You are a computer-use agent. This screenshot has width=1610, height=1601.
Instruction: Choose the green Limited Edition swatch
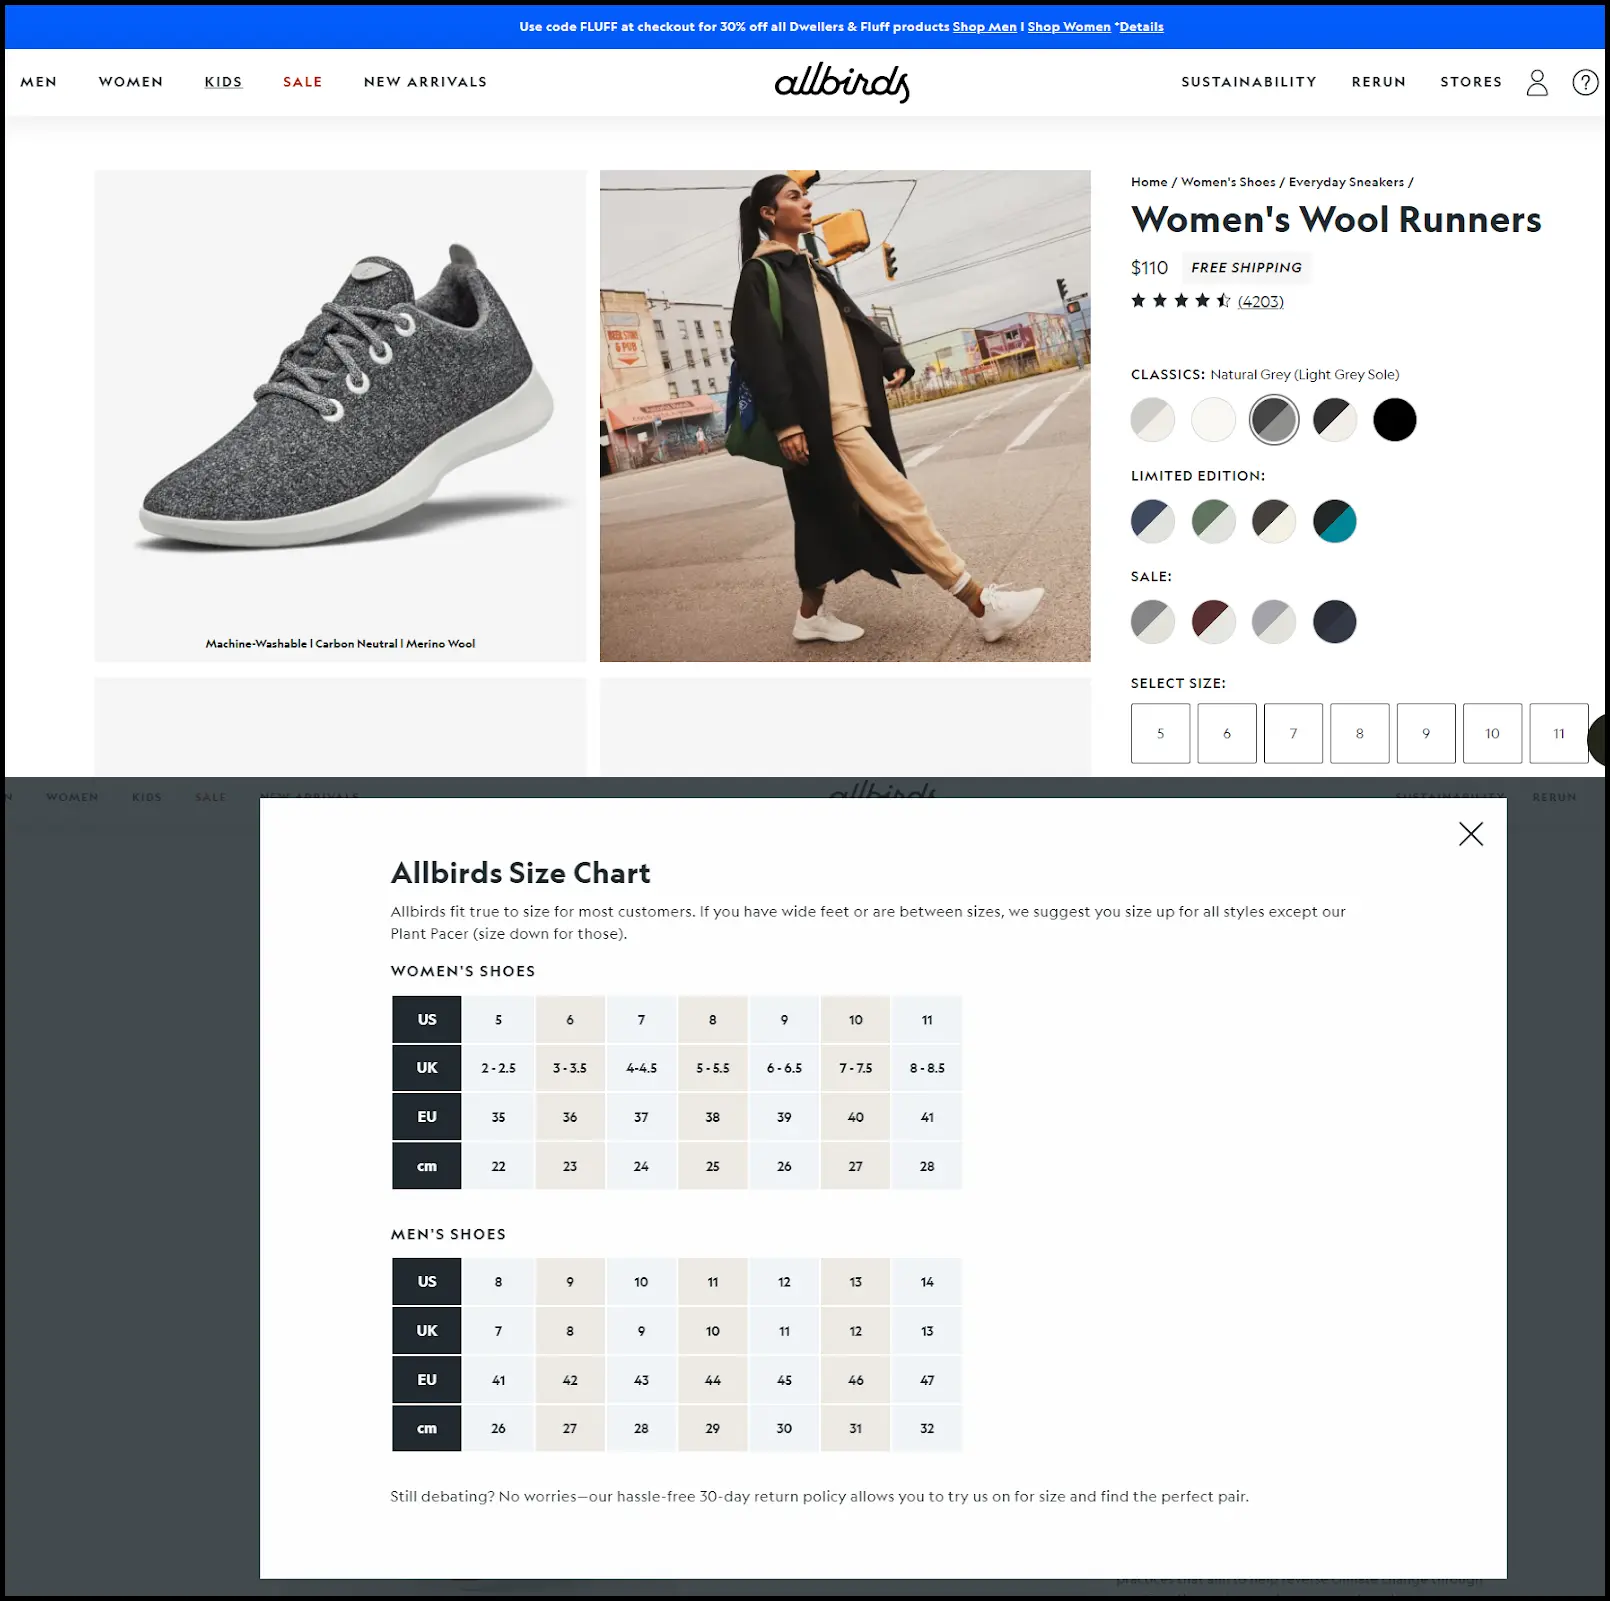1213,521
